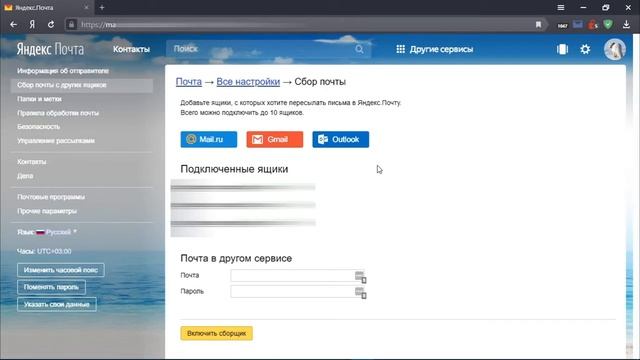Click the Яндекс Почта logo

50,49
